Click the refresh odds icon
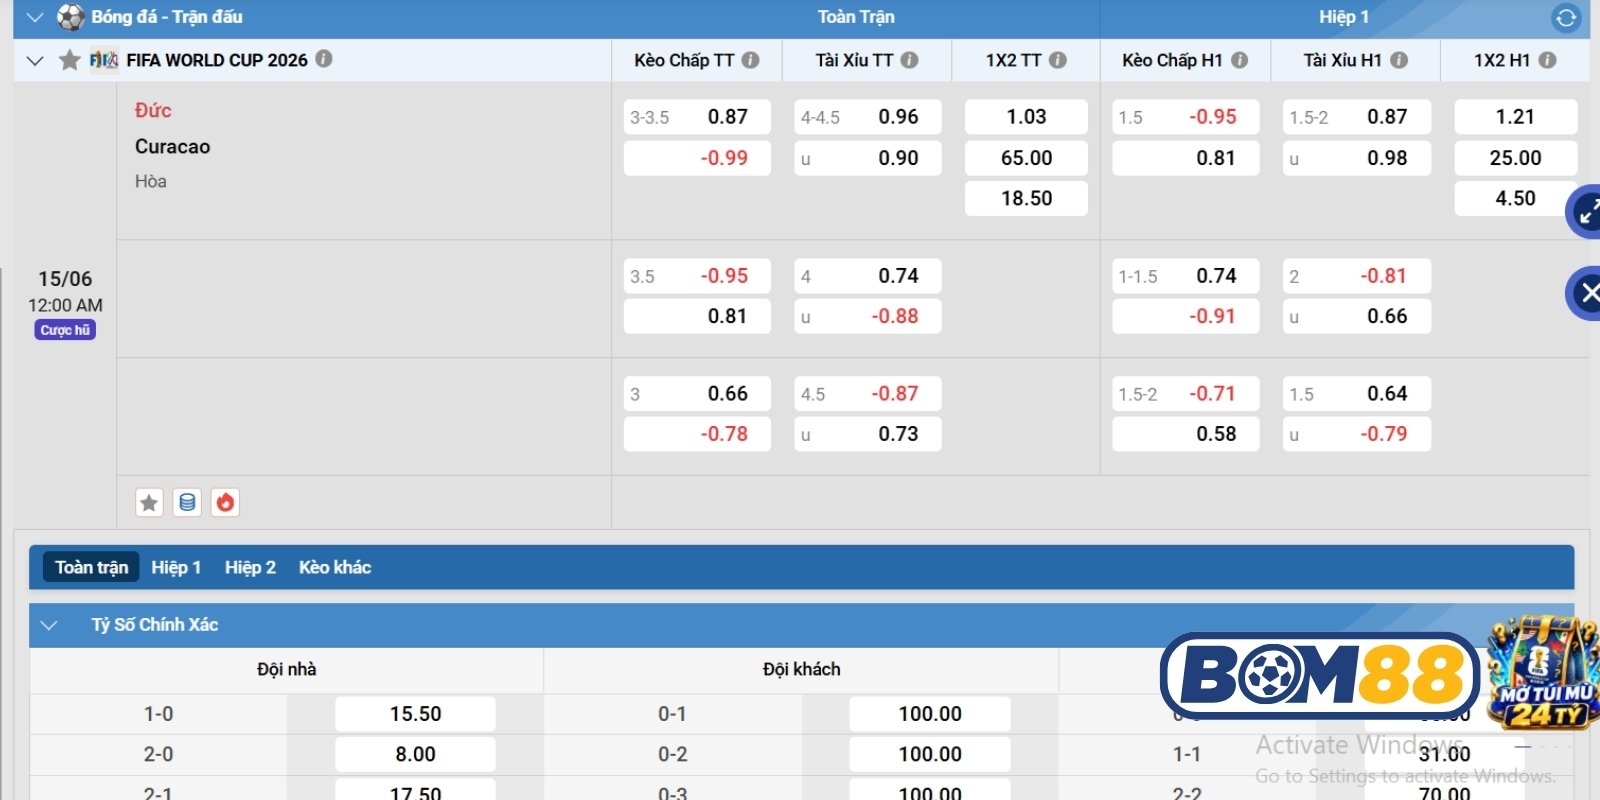This screenshot has height=800, width=1600. point(1566,18)
